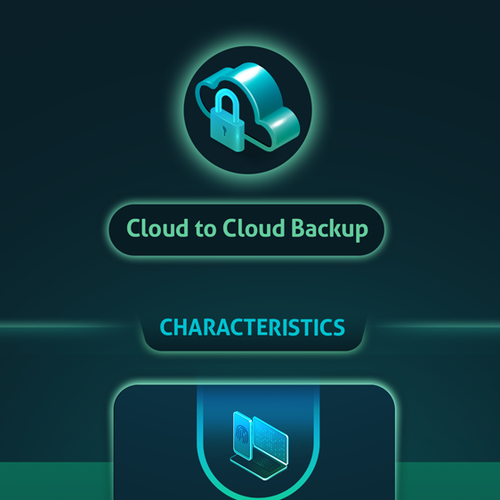Click the word Backup in the title pill

(329, 229)
